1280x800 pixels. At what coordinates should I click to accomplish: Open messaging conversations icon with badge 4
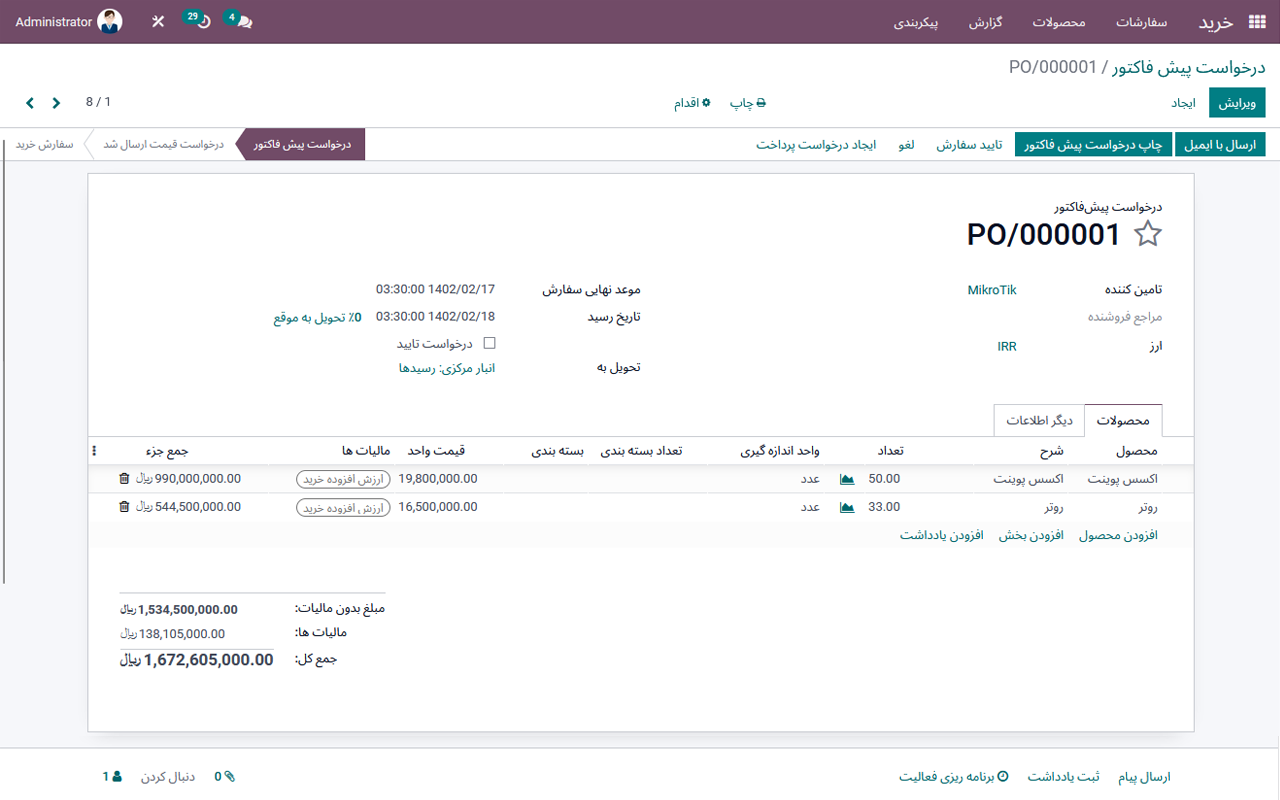(x=236, y=20)
